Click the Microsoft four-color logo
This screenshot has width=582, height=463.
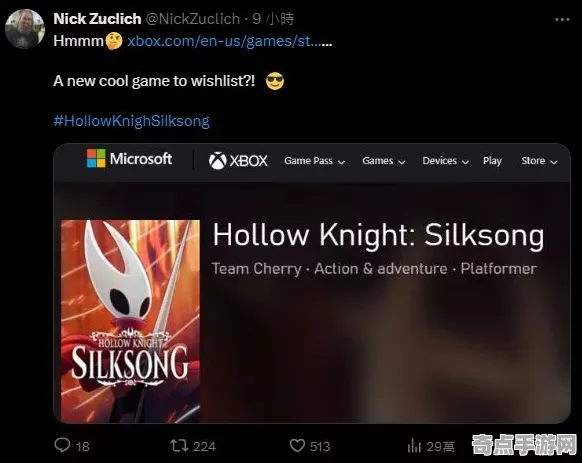point(96,159)
